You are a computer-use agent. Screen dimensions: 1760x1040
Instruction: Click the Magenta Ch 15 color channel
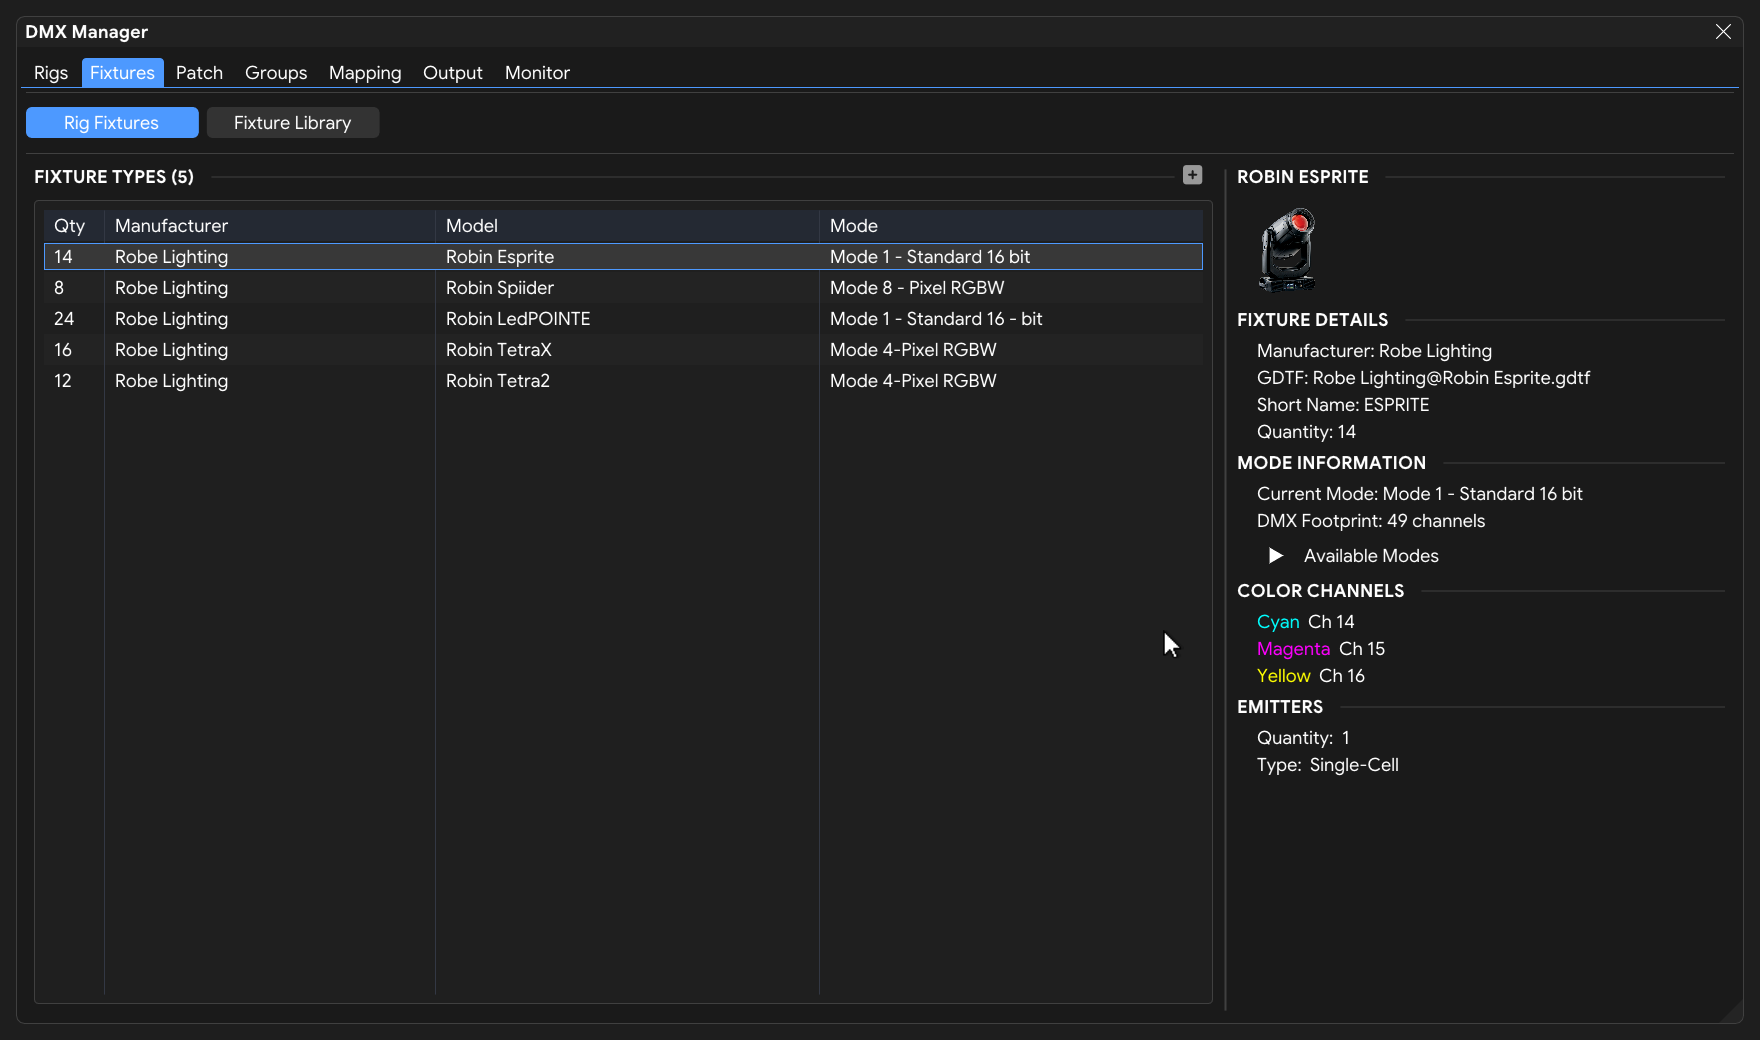coord(1321,649)
